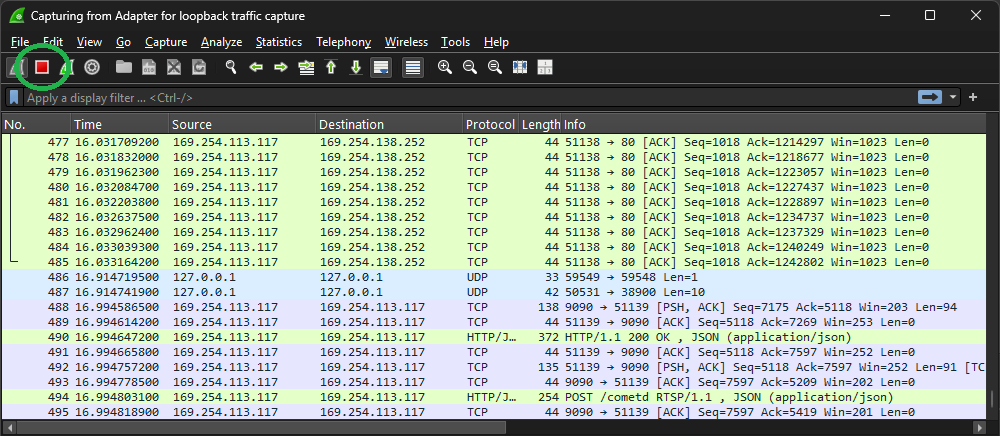1000x436 pixels.
Task: Click the display filter input field
Action: [x=471, y=98]
